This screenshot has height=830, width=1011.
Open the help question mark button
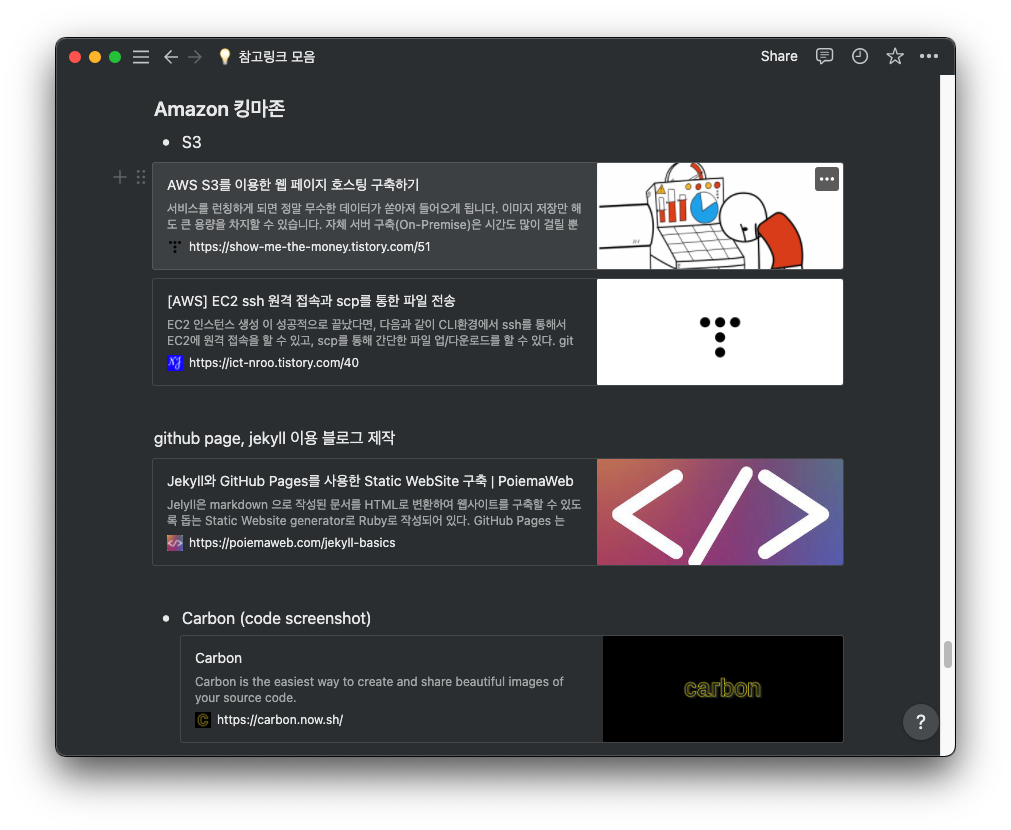point(920,722)
